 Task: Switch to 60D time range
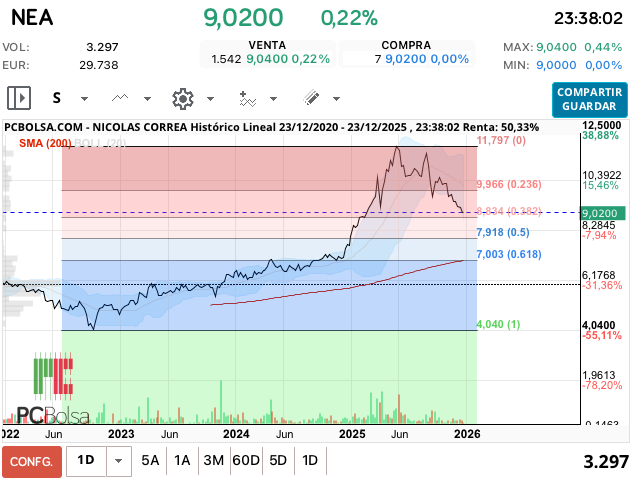[x=245, y=461]
